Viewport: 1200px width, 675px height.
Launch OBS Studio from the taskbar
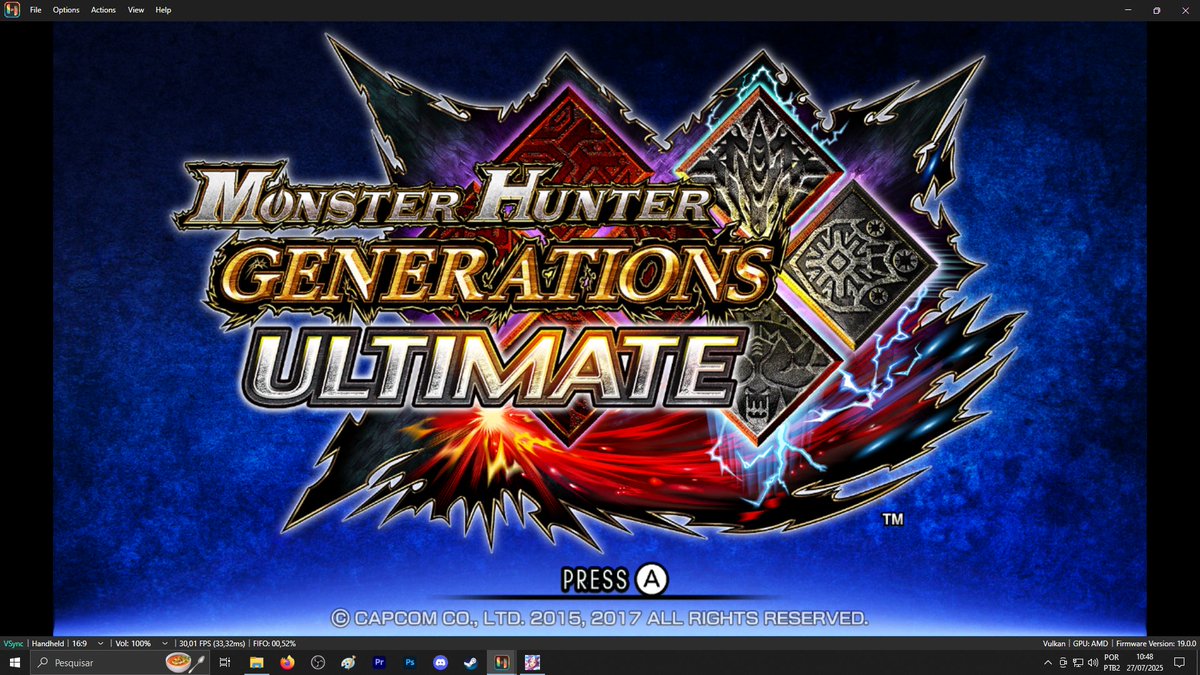coord(318,662)
